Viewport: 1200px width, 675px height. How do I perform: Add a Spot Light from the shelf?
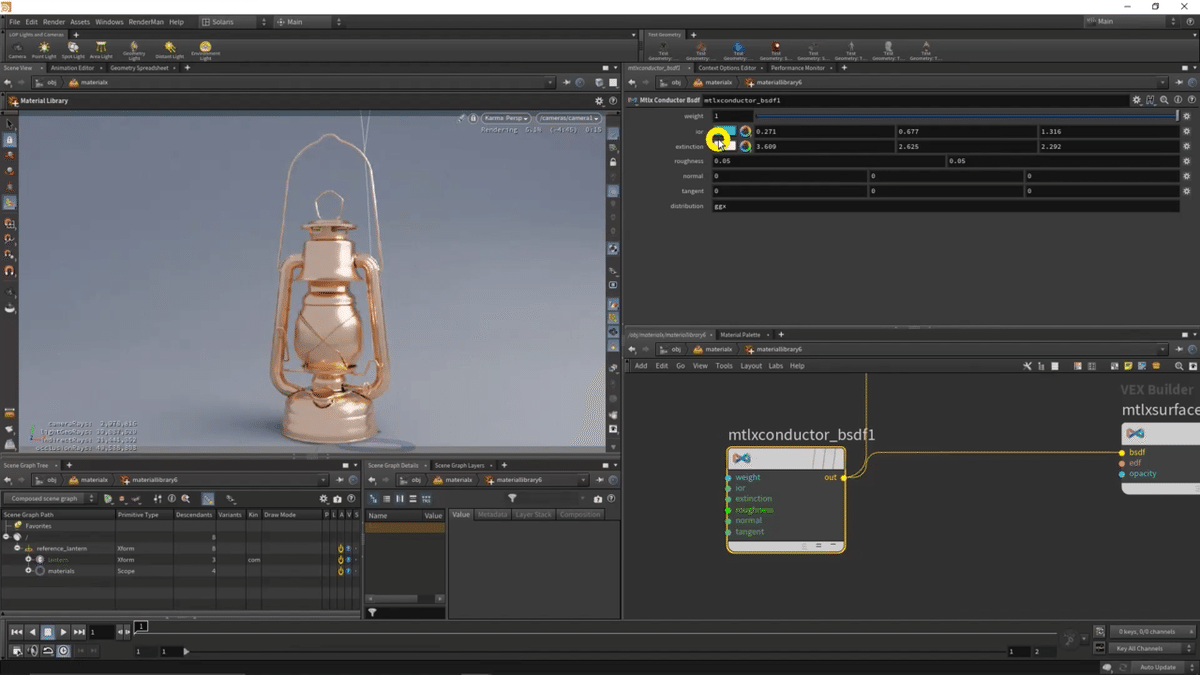coord(73,49)
